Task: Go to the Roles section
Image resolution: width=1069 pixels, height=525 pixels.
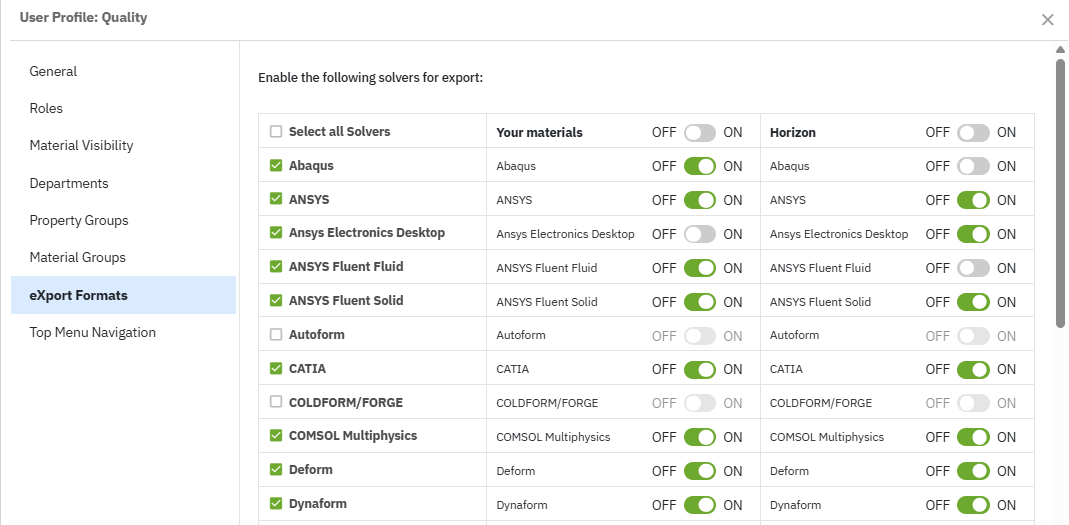Action: tap(46, 109)
